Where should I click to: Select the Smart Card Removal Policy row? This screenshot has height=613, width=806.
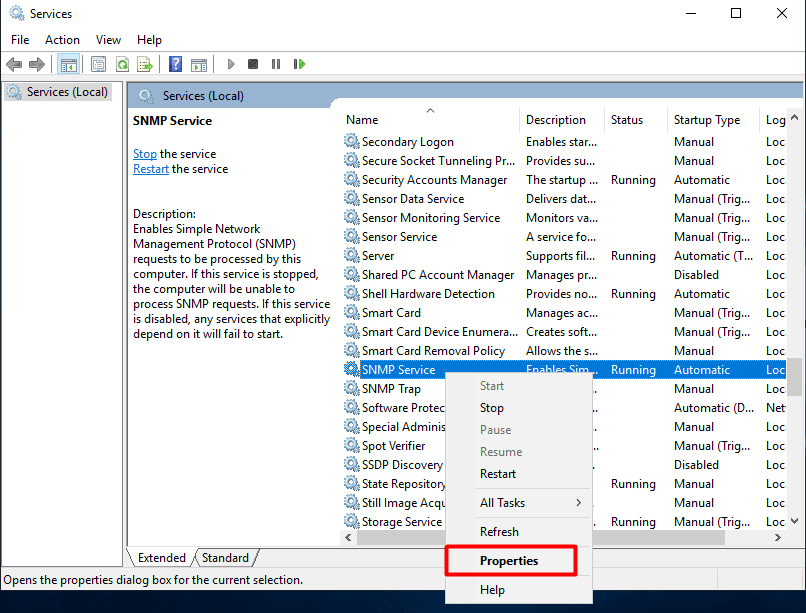pos(564,351)
